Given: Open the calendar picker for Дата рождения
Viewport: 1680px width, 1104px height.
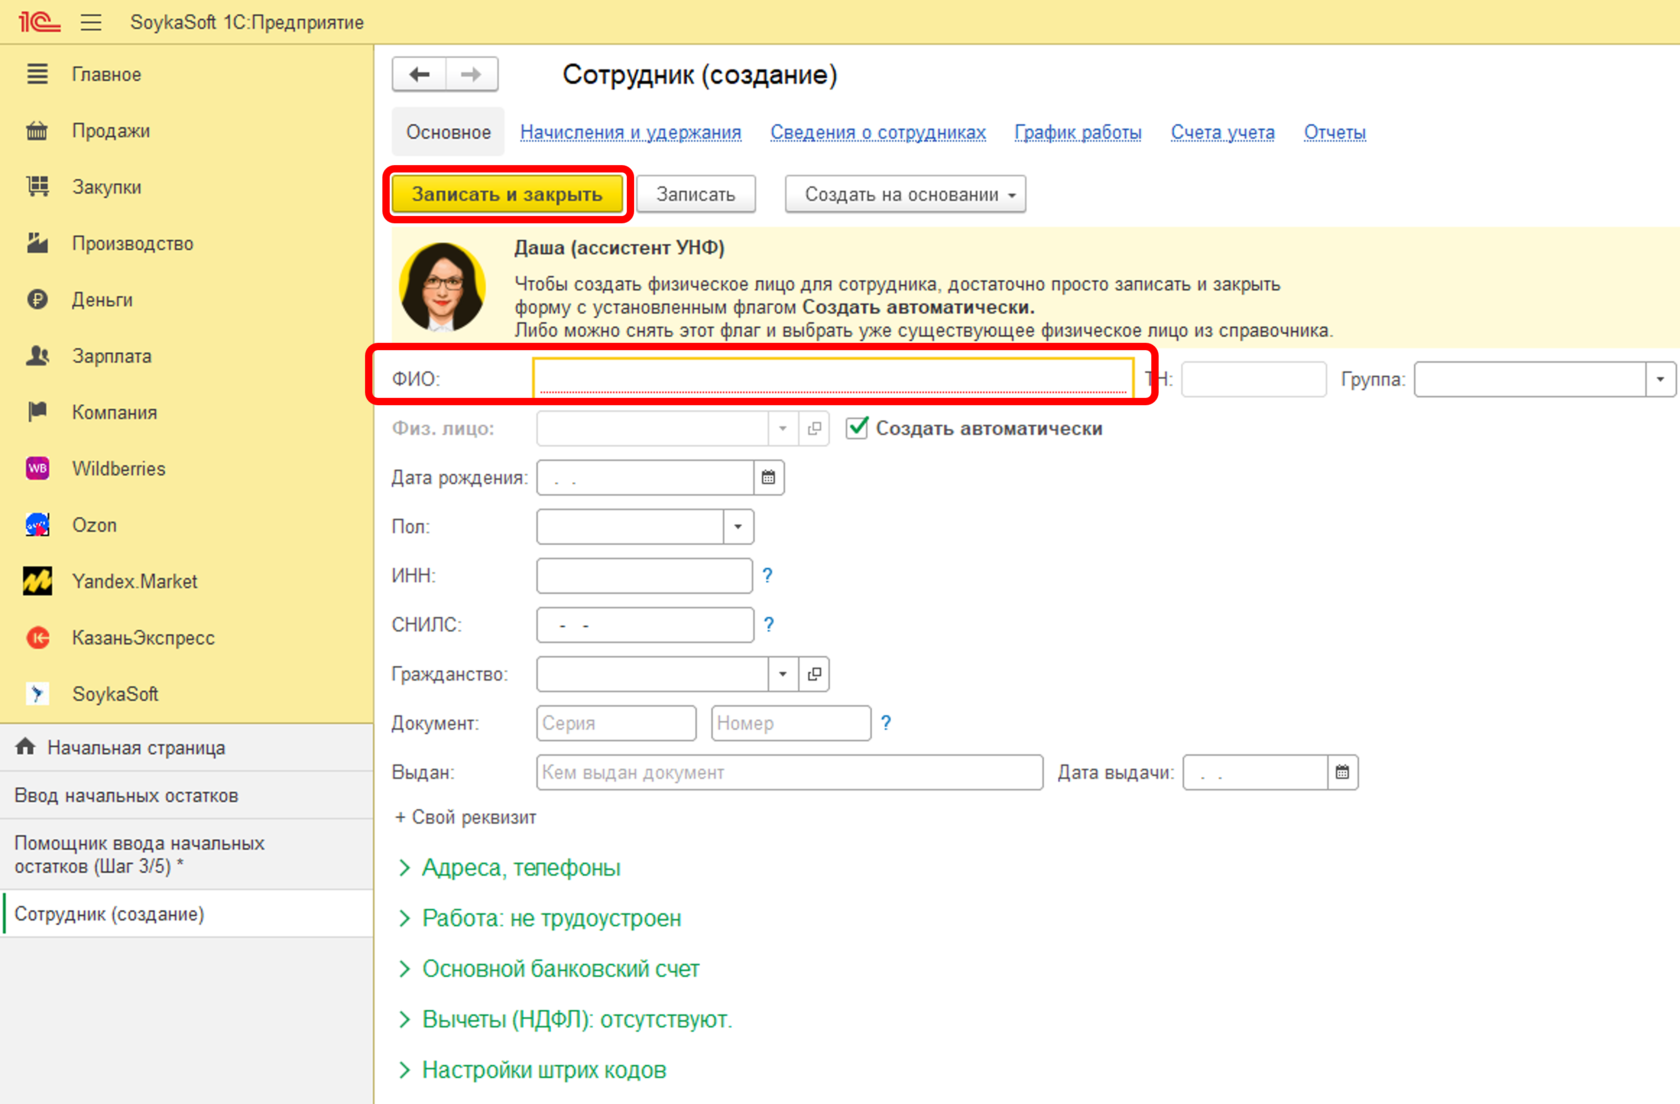Looking at the screenshot, I should pos(768,478).
